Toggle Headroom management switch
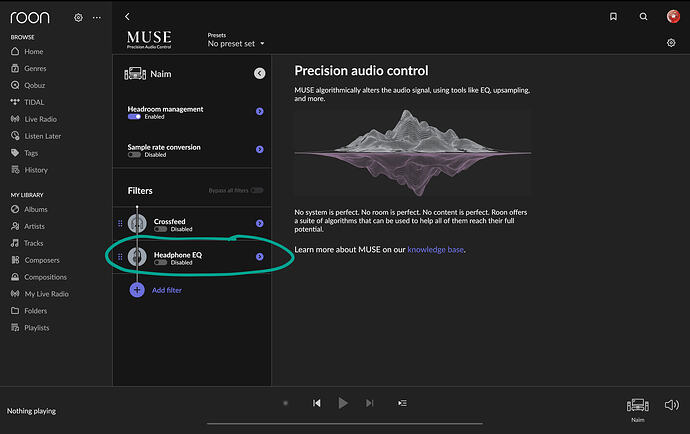 pyautogui.click(x=134, y=117)
